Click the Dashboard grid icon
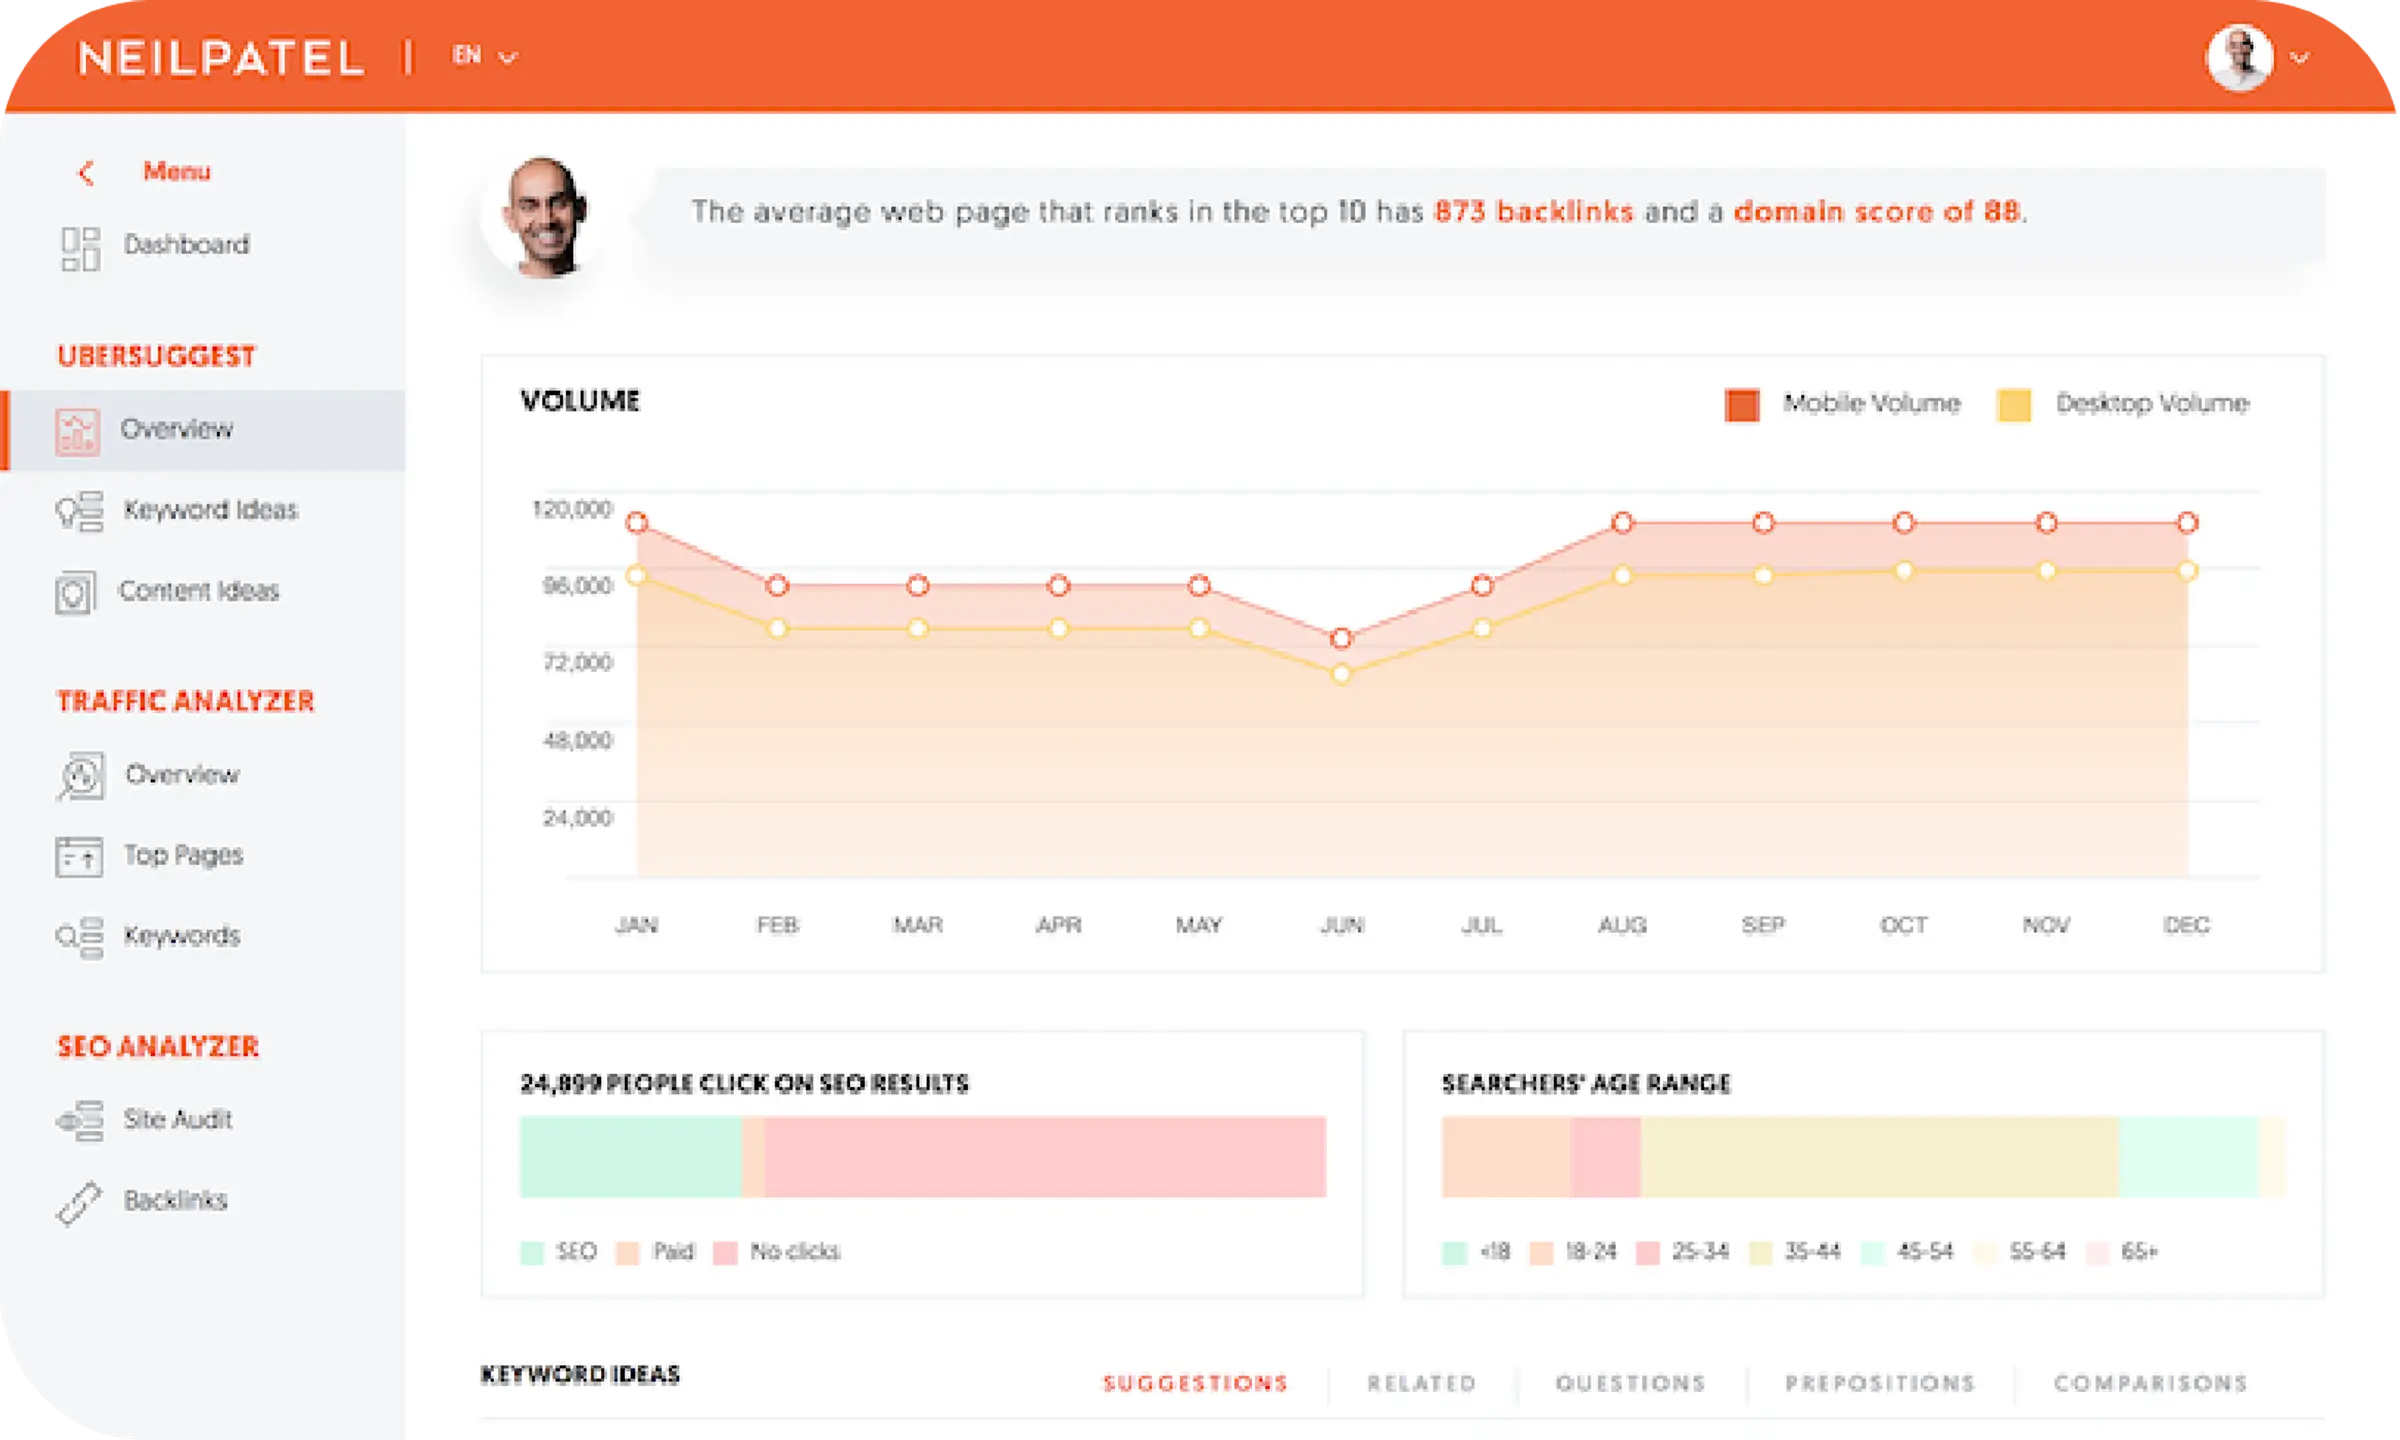The image size is (2400, 1440). [x=80, y=249]
